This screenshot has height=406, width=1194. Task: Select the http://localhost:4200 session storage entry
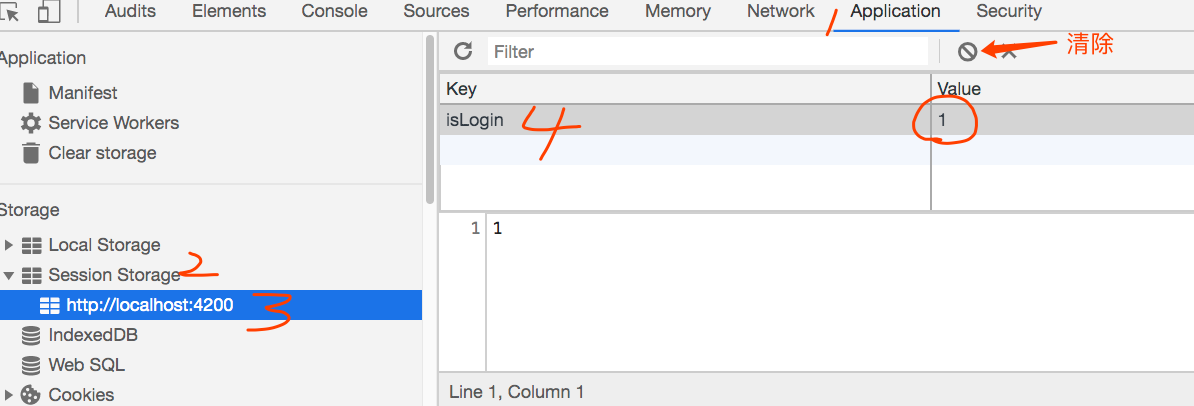(211, 305)
